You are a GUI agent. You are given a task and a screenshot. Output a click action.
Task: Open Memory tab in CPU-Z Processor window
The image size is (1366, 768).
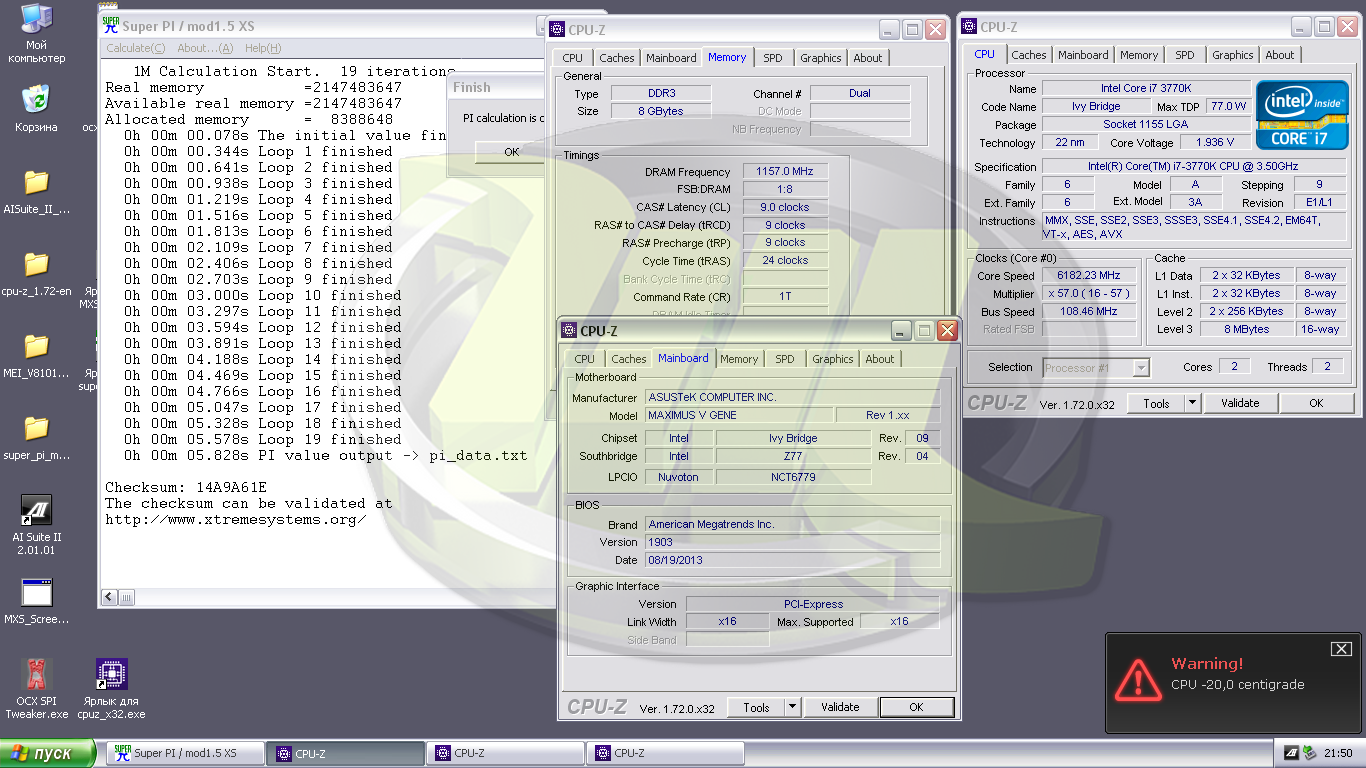[x=1139, y=55]
